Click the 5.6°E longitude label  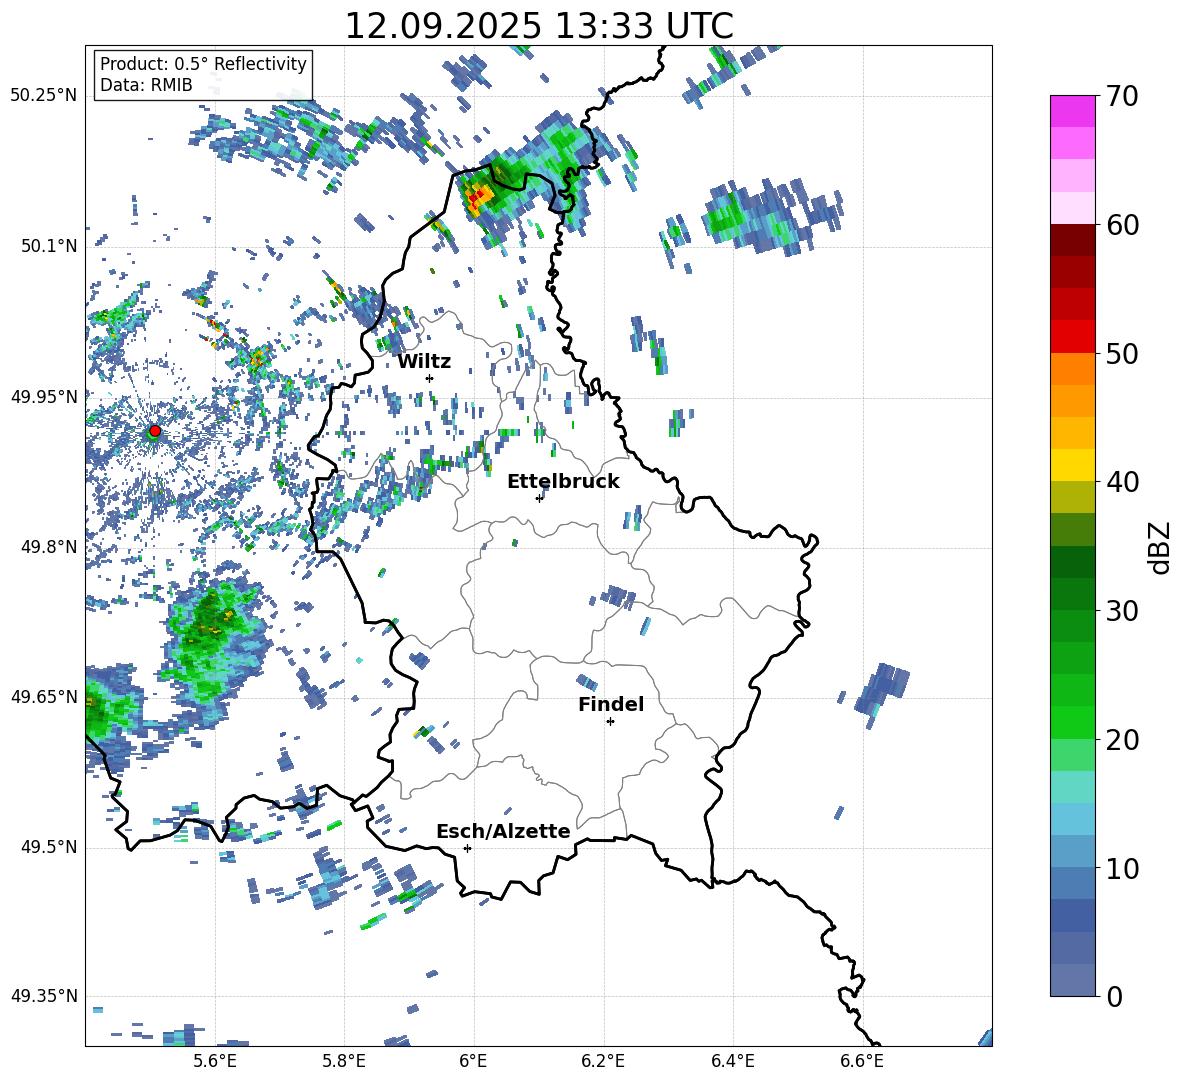click(215, 1061)
